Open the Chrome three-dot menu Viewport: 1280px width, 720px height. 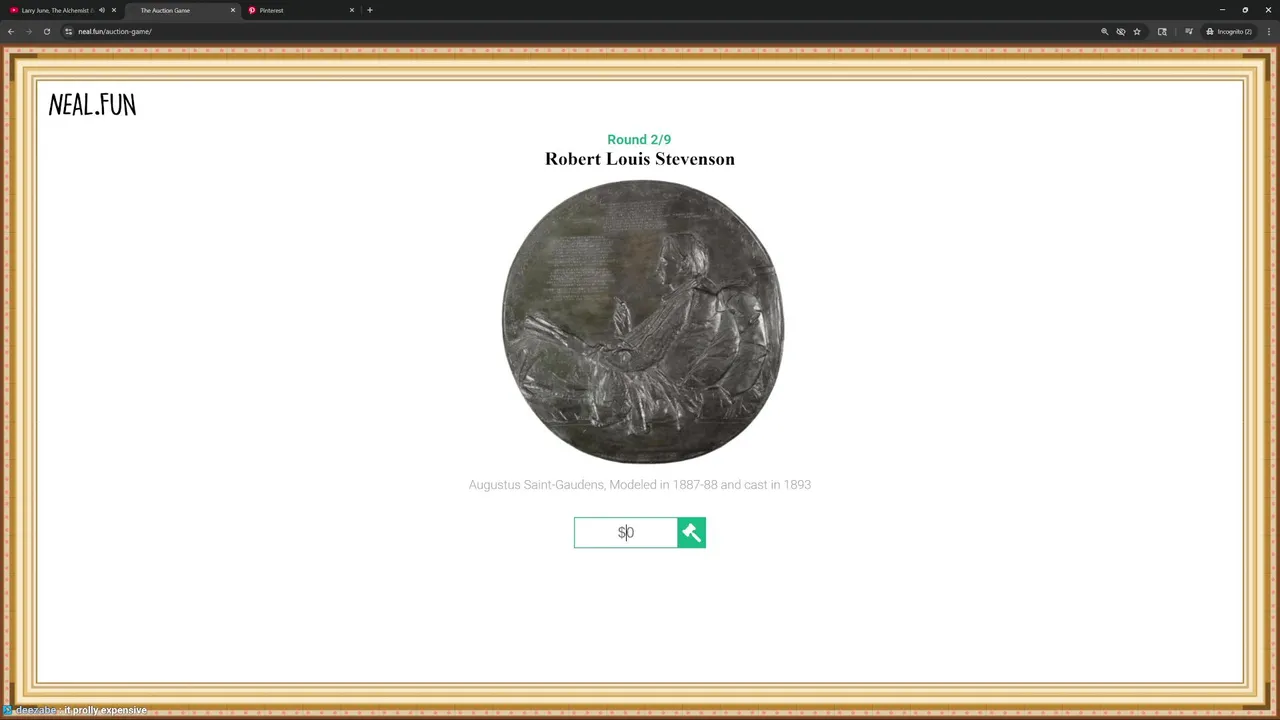point(1267,31)
